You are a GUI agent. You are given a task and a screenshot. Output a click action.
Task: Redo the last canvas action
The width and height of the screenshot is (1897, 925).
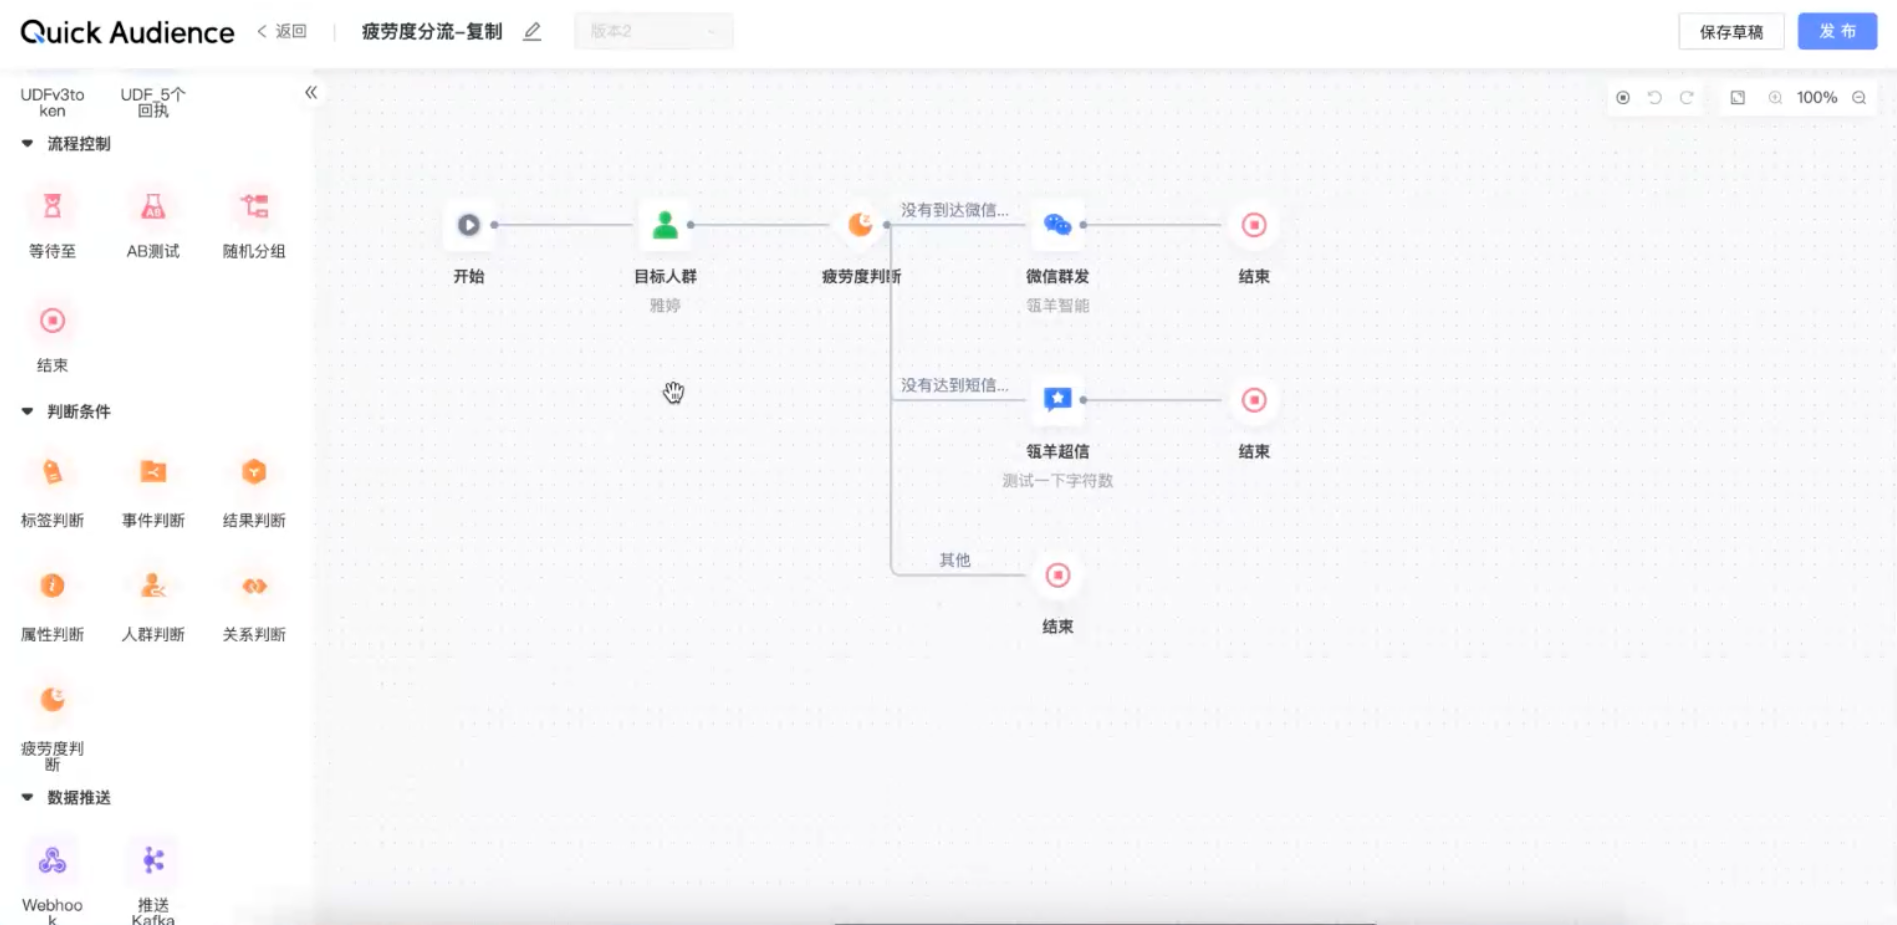(1687, 98)
